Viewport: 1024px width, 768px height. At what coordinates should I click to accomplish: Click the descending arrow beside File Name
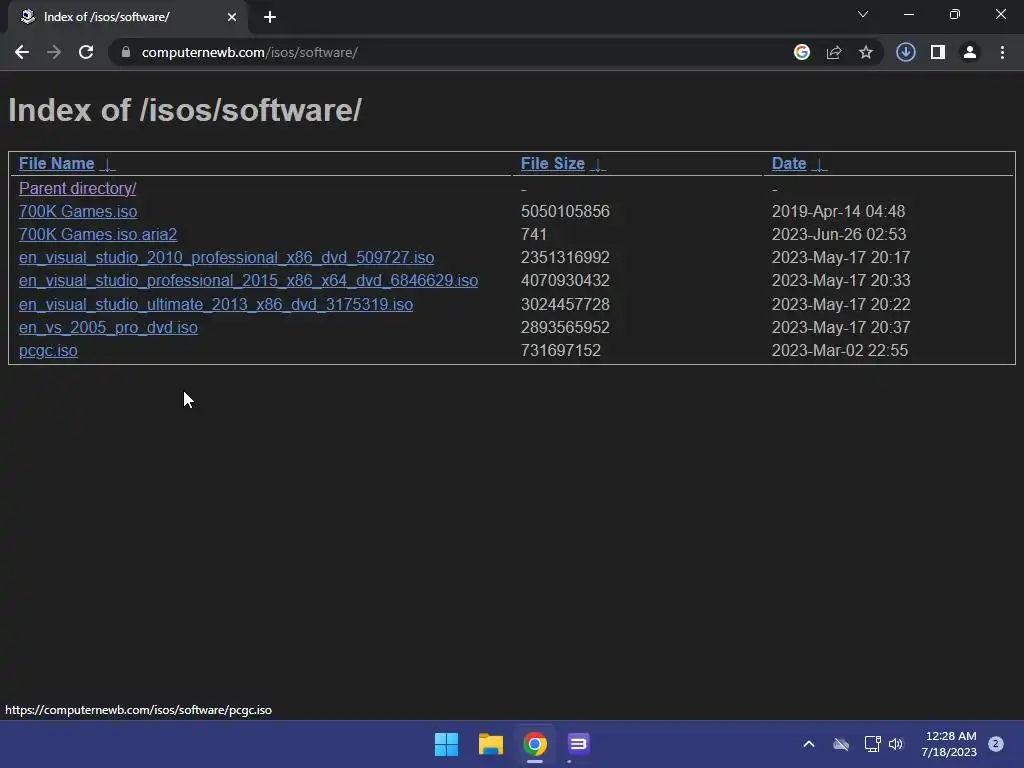(108, 165)
